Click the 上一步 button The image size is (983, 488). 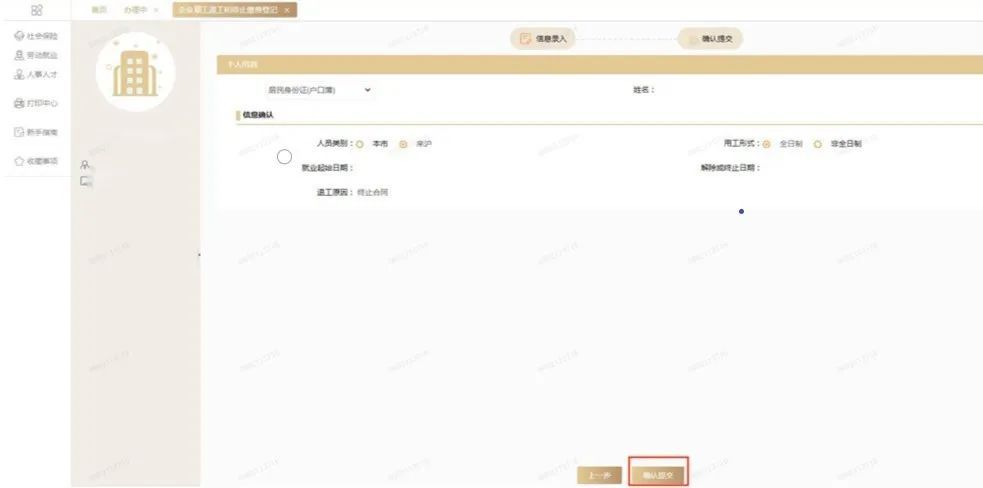599,475
